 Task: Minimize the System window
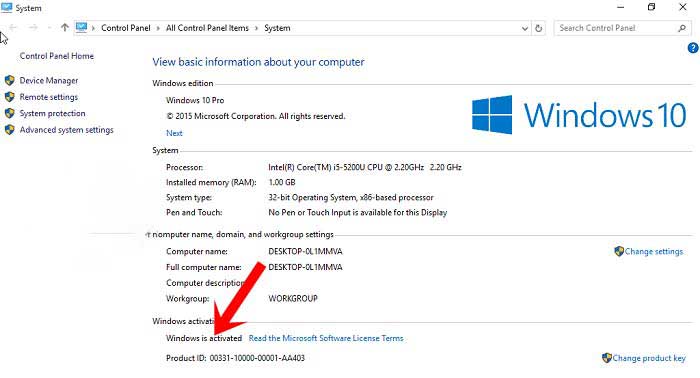[x=621, y=7]
